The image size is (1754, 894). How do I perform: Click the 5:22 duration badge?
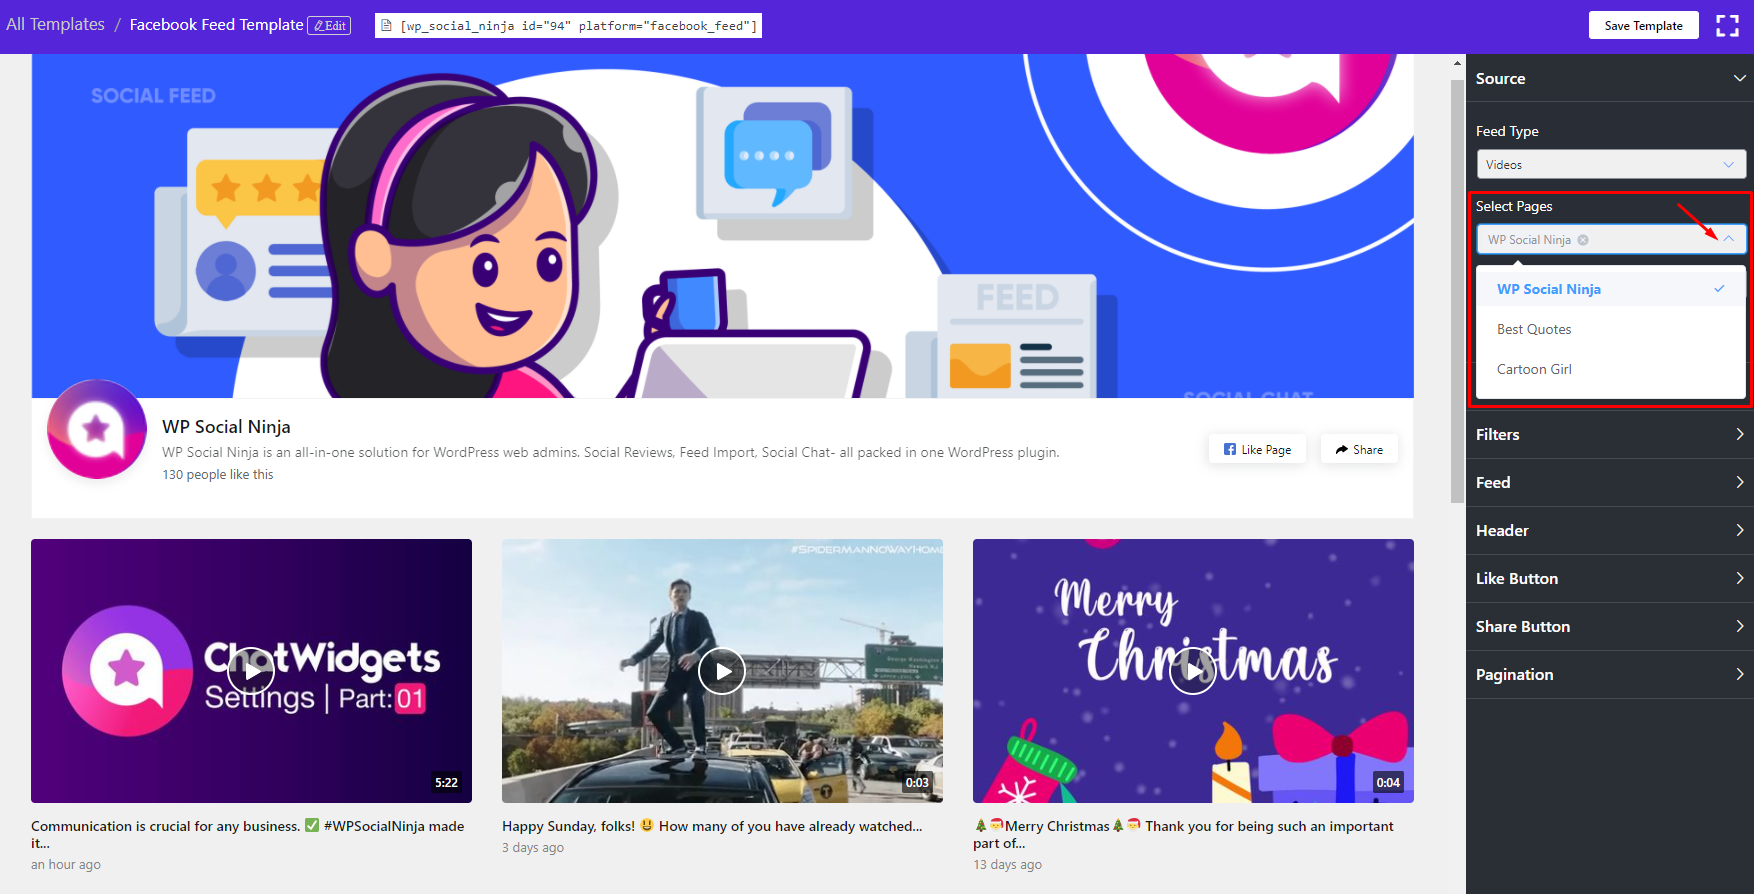pos(446,783)
